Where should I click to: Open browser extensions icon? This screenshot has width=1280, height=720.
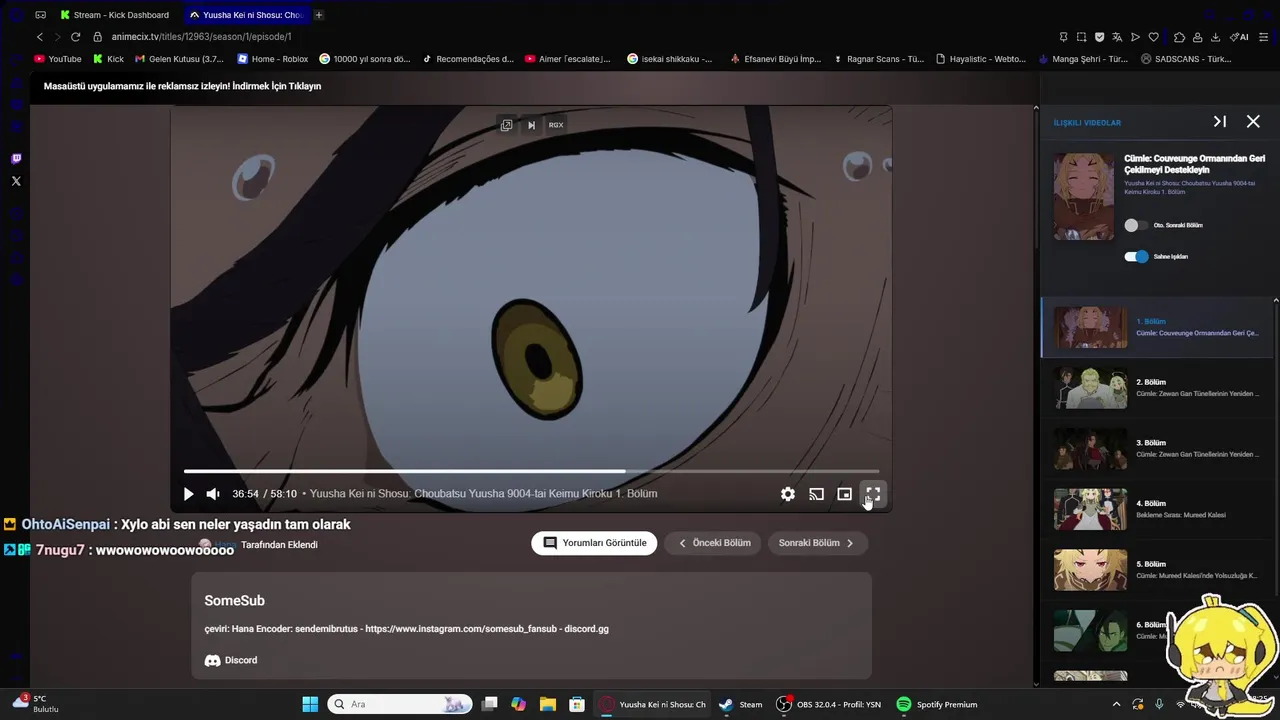(1179, 37)
